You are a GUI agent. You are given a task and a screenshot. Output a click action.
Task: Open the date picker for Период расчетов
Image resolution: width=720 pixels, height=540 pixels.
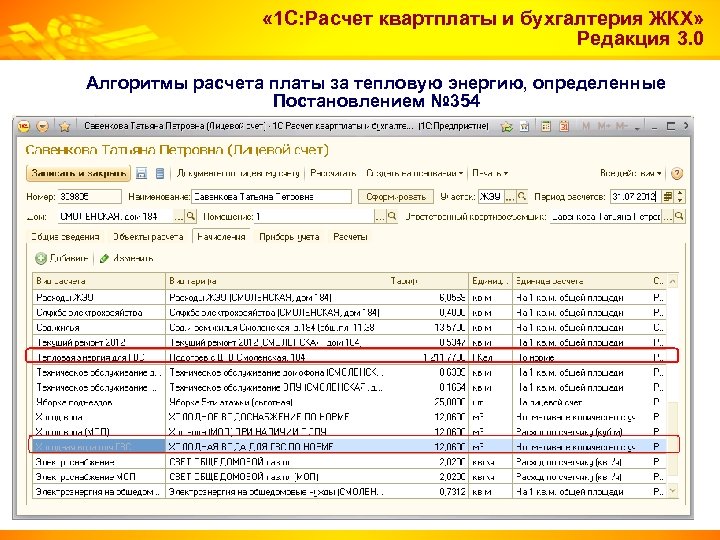click(x=668, y=197)
